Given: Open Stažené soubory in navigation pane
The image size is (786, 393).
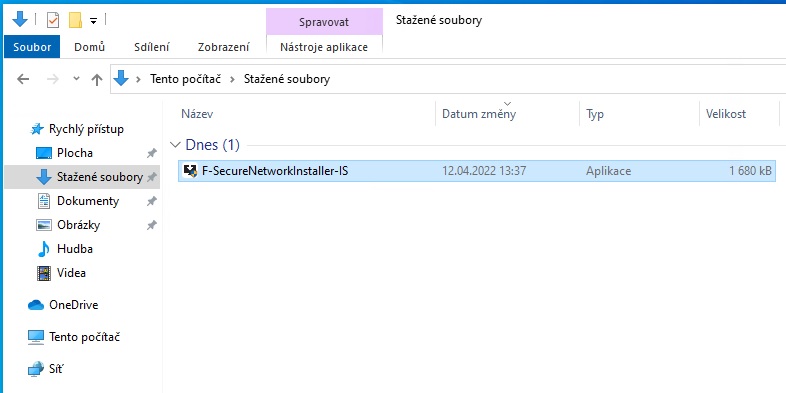Looking at the screenshot, I should (x=100, y=177).
